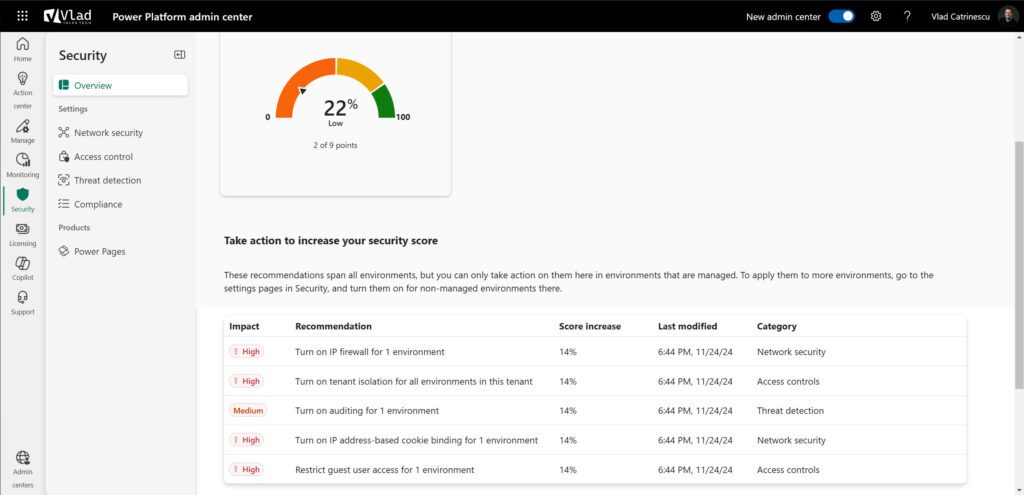Sort by Last modified column header
The image size is (1024, 495).
(x=688, y=326)
